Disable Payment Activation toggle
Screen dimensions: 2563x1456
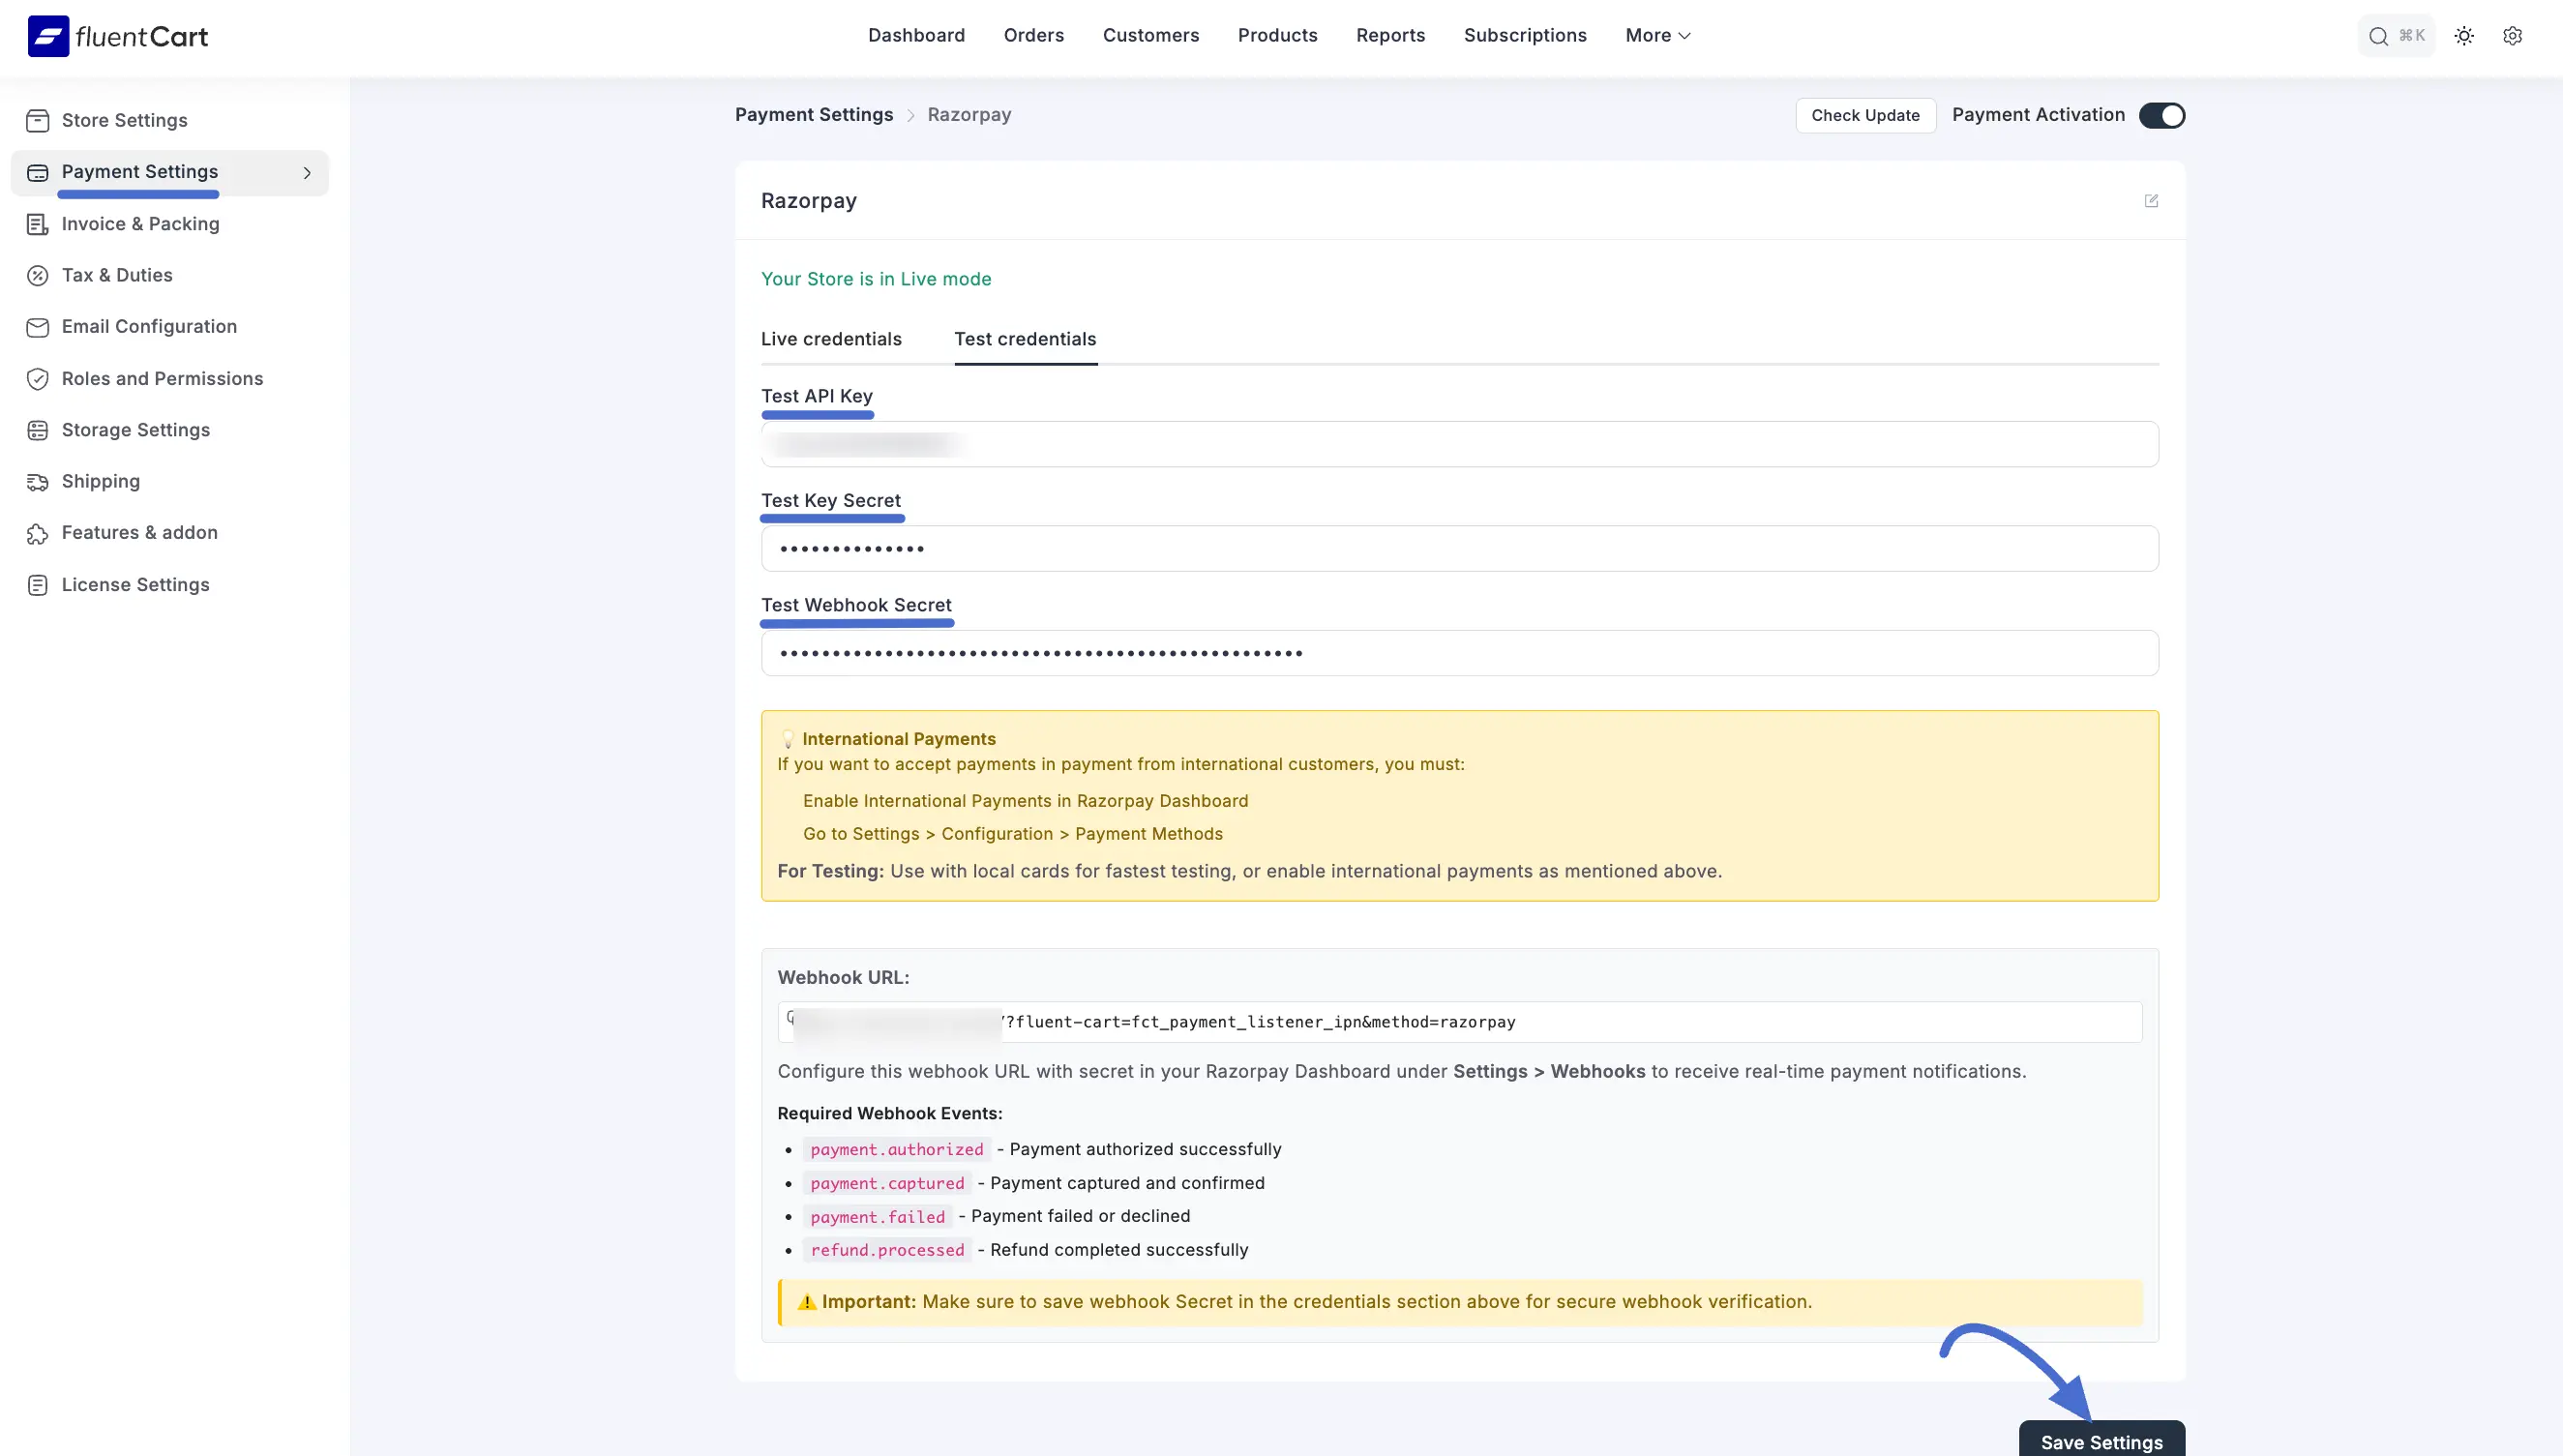pyautogui.click(x=2162, y=115)
